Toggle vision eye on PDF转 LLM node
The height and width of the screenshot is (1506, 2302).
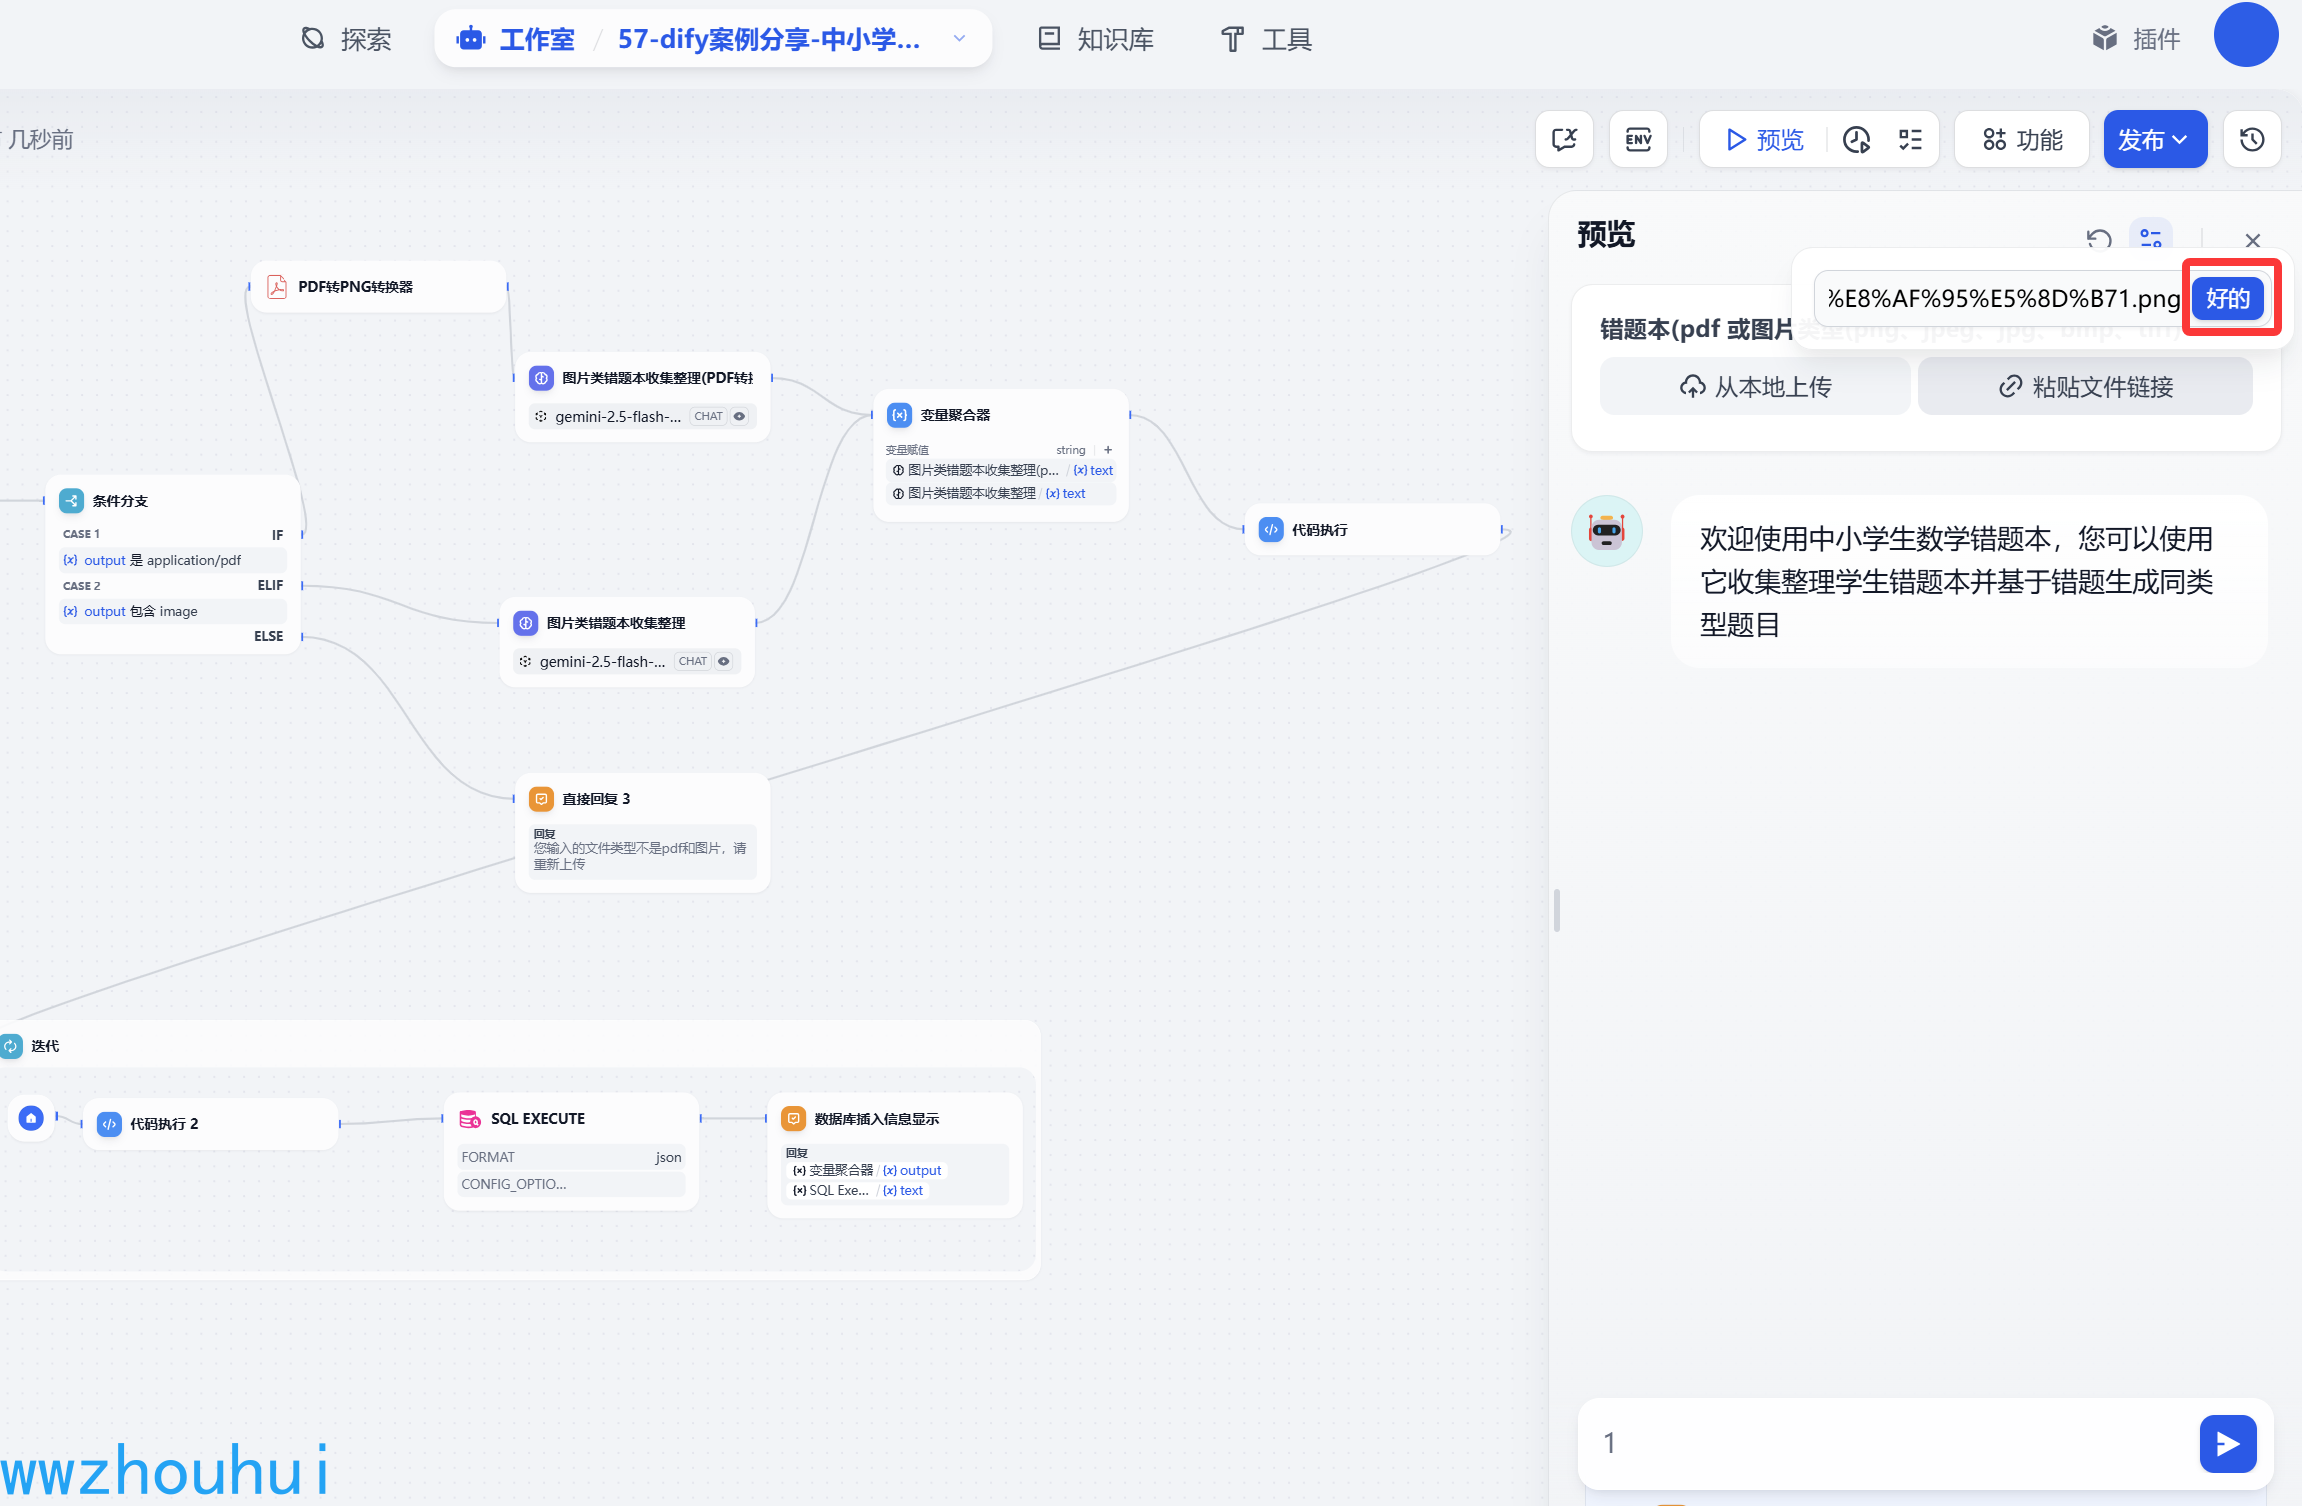[x=740, y=416]
